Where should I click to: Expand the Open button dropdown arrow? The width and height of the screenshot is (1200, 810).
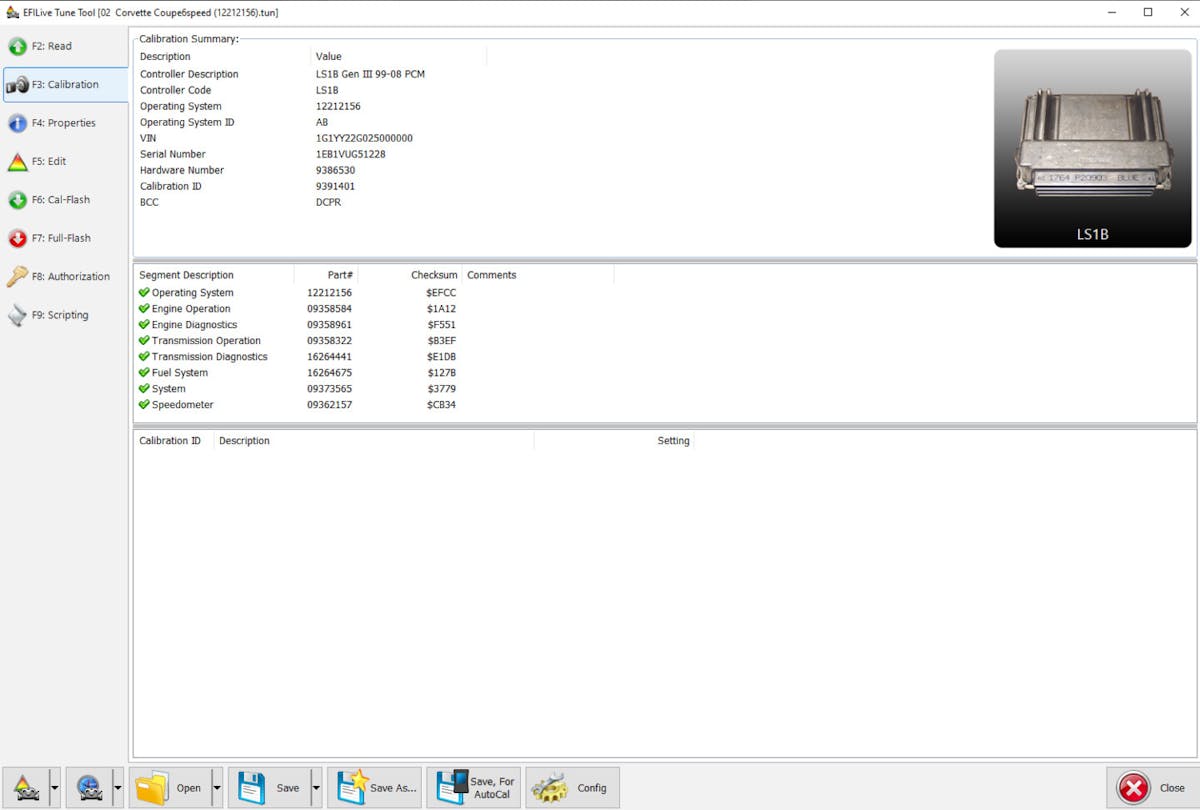(217, 788)
